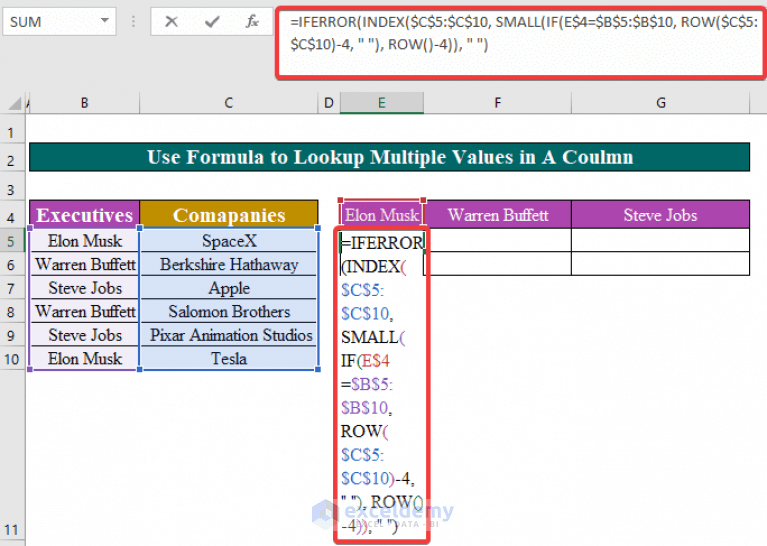Open Insert Function via fx icon
The height and width of the screenshot is (546, 767).
[x=252, y=22]
